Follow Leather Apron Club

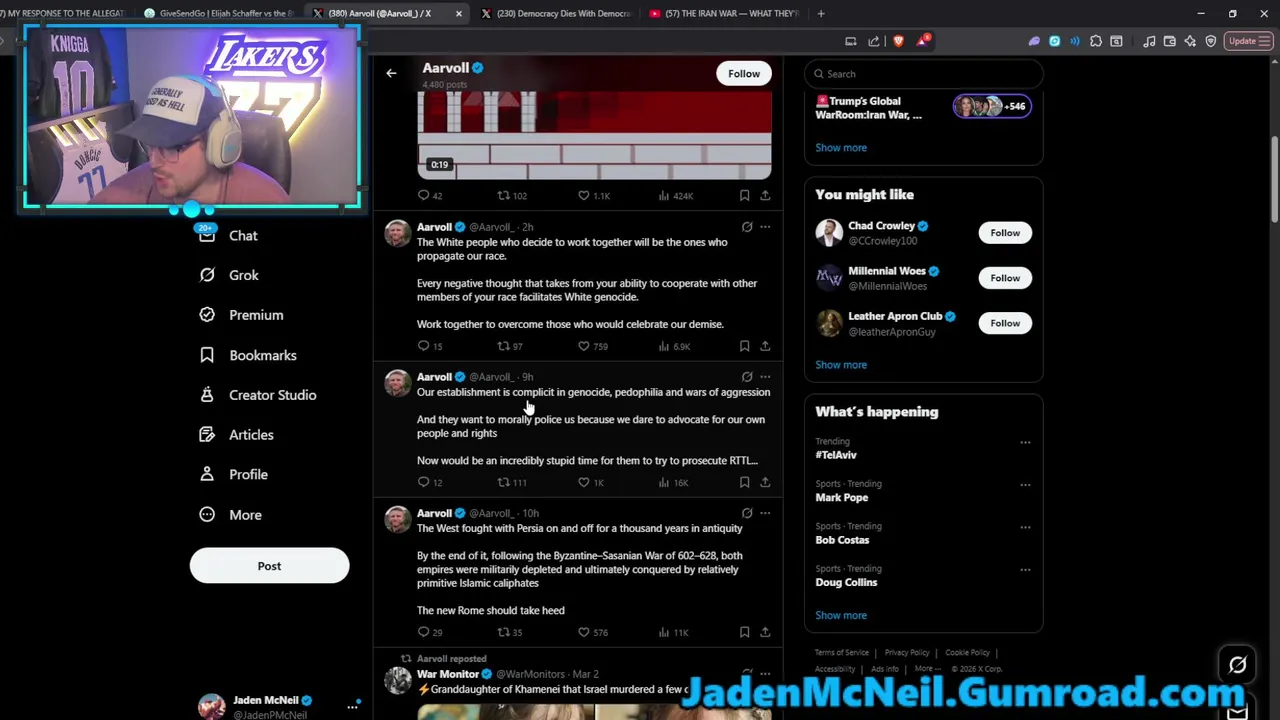coord(1005,323)
